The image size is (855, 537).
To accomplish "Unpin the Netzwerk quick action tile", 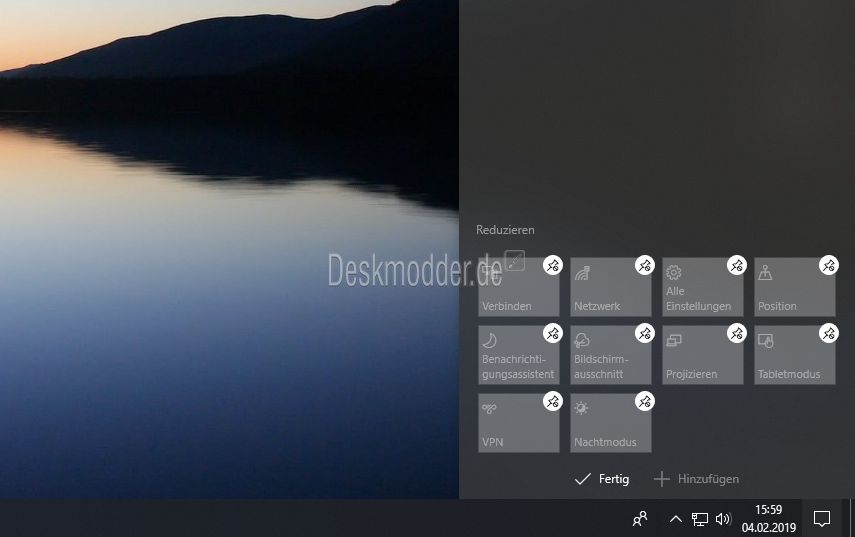I will (645, 265).
